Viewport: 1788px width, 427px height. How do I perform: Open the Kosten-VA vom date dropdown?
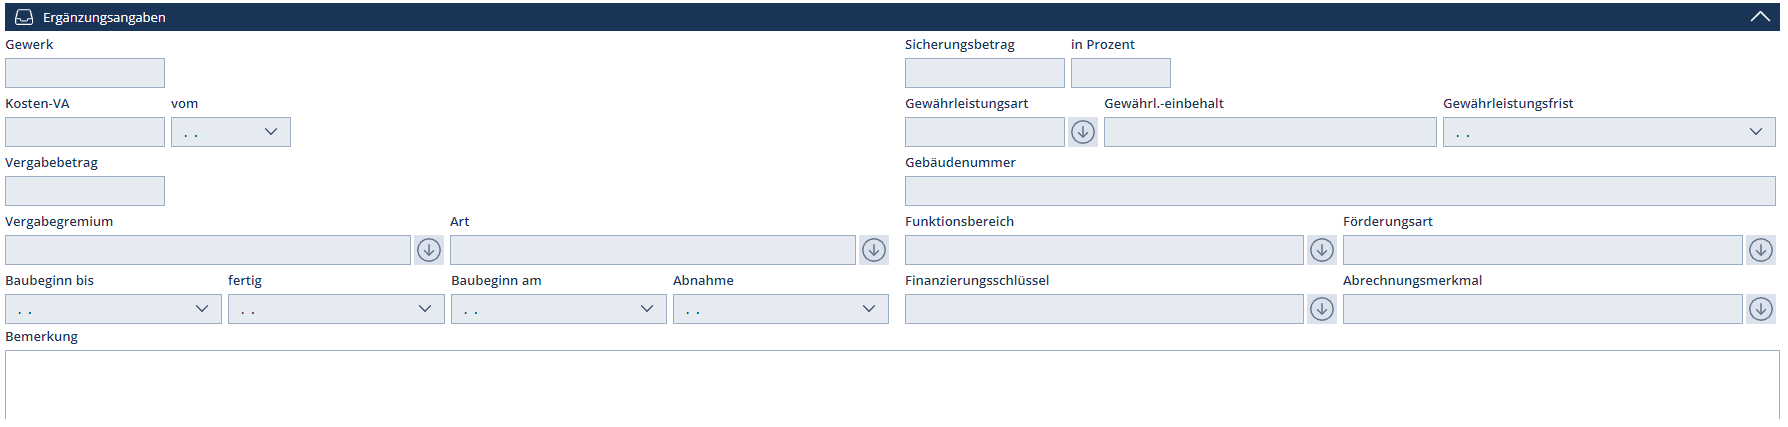point(270,132)
